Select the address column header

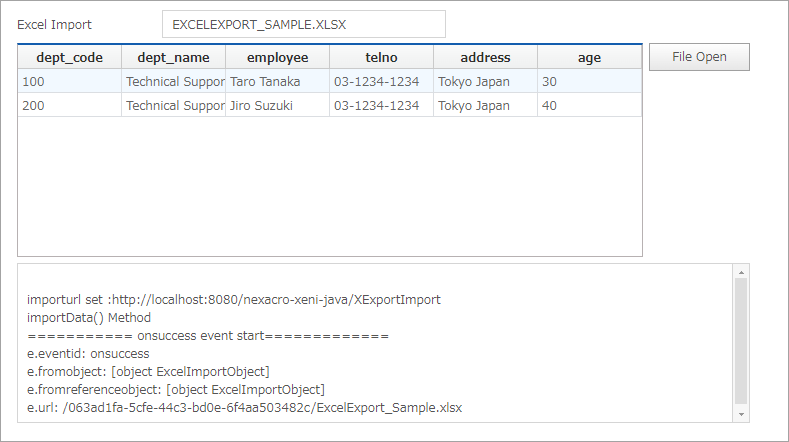click(485, 58)
